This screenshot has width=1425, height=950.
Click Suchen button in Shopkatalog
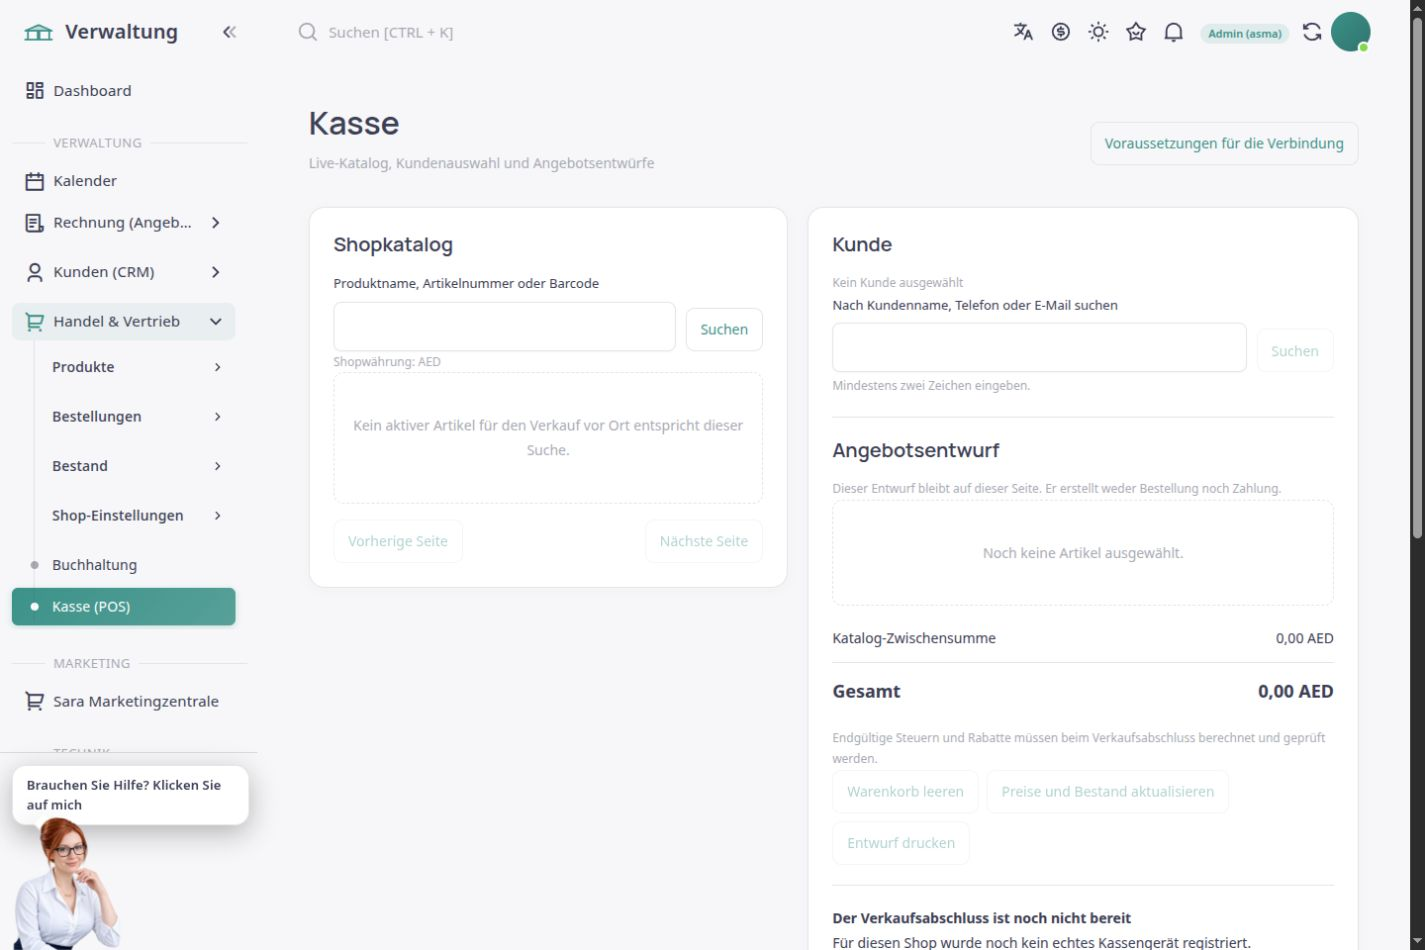(724, 330)
